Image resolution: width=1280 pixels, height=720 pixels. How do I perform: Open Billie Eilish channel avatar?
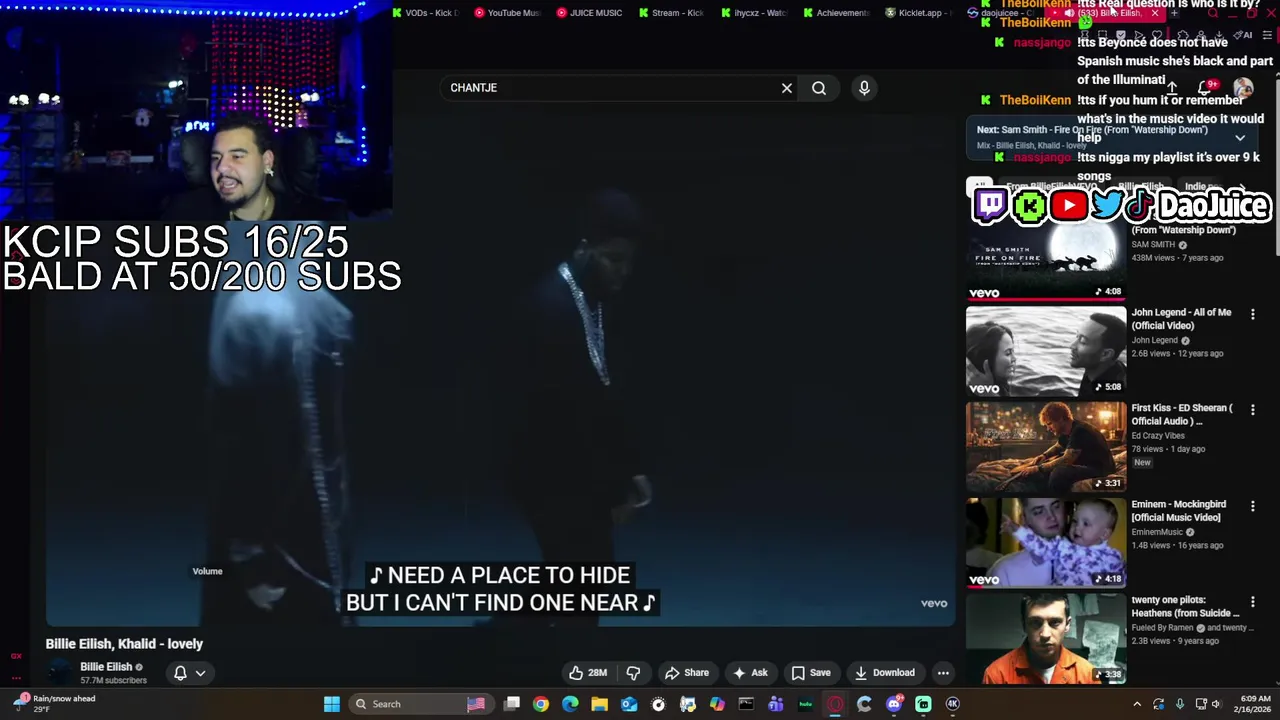coord(60,673)
